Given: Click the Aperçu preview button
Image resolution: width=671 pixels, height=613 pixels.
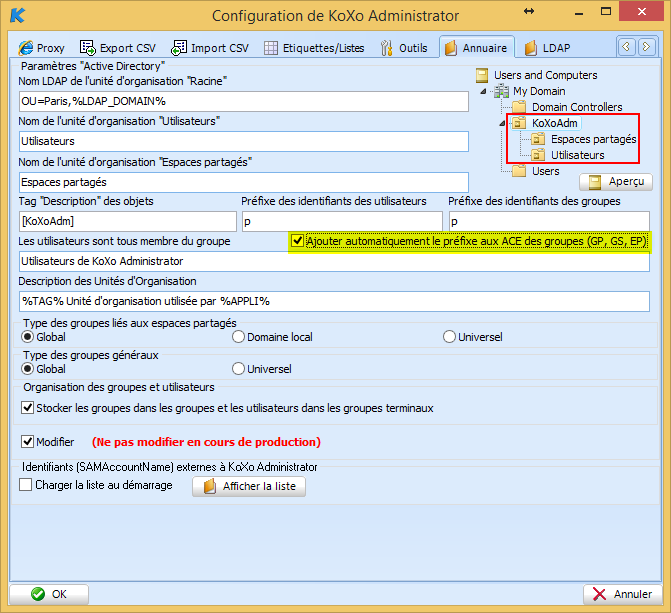Looking at the screenshot, I should tap(616, 182).
